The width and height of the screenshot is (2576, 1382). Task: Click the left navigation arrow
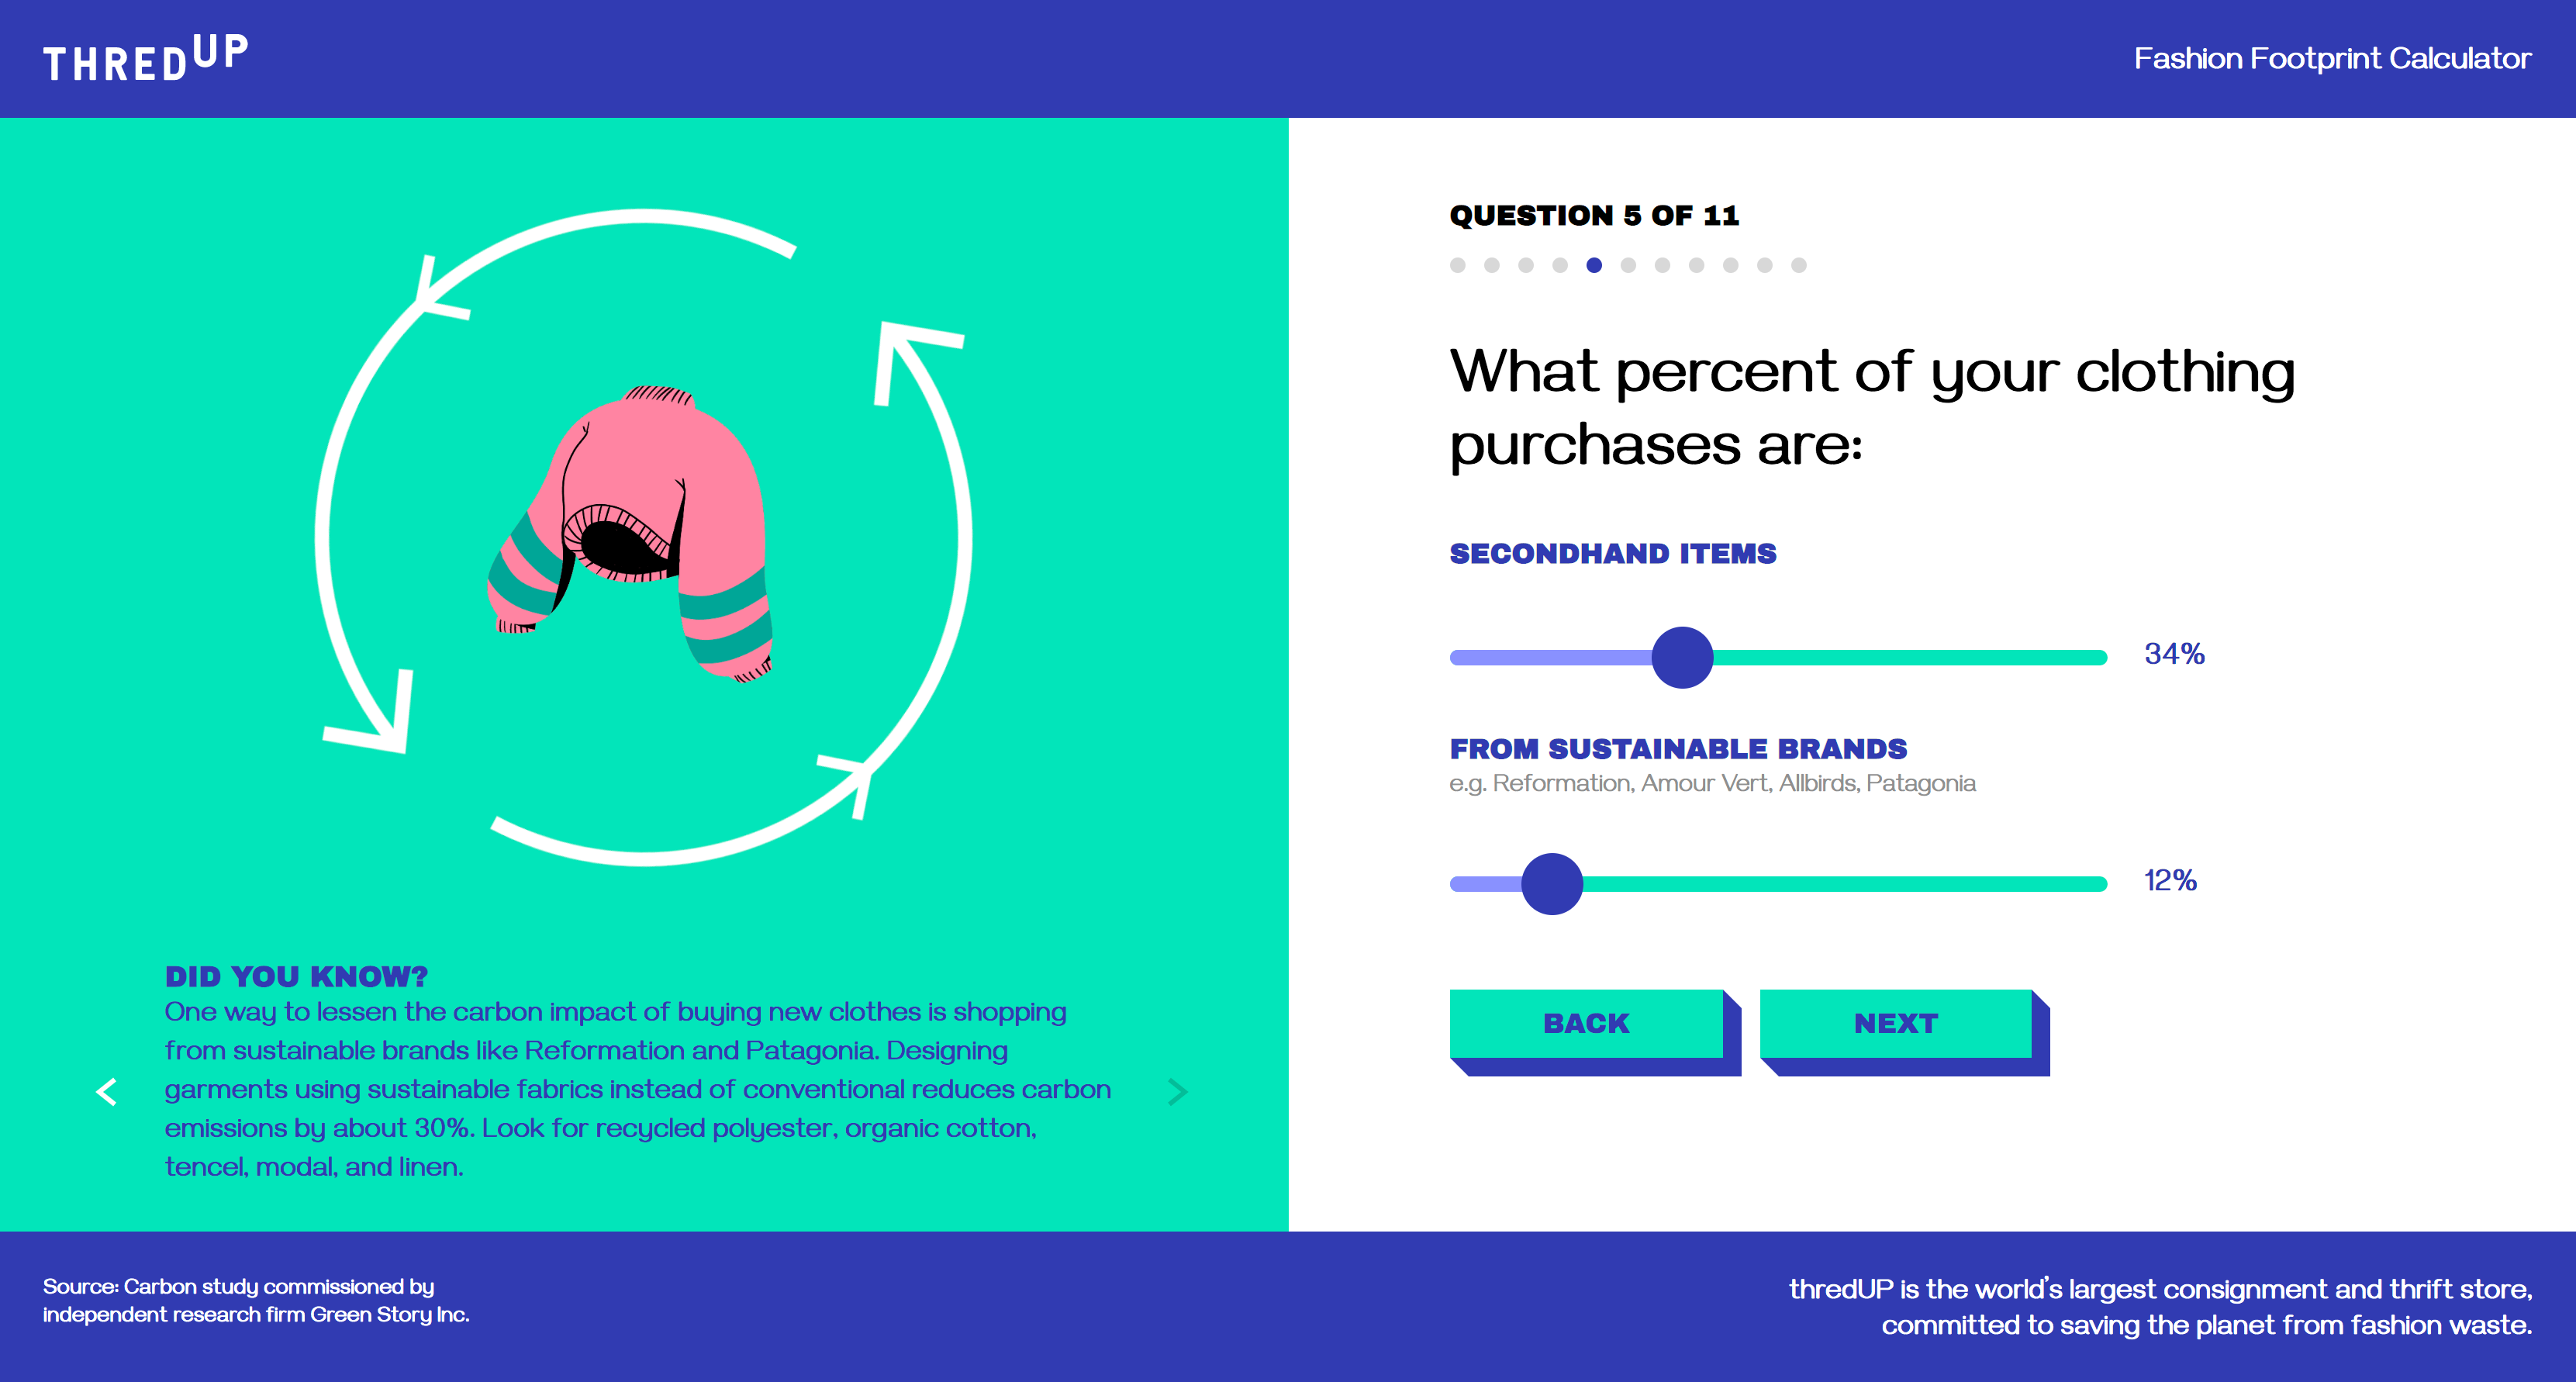click(x=105, y=1092)
